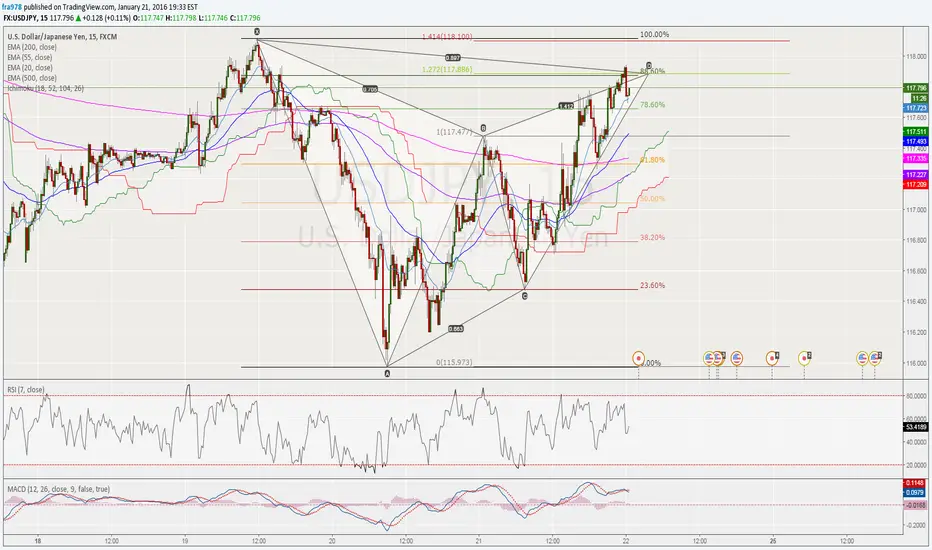This screenshot has height=550, width=932.
Task: Click the C:117.796 close value in header
Action: (x=245, y=18)
